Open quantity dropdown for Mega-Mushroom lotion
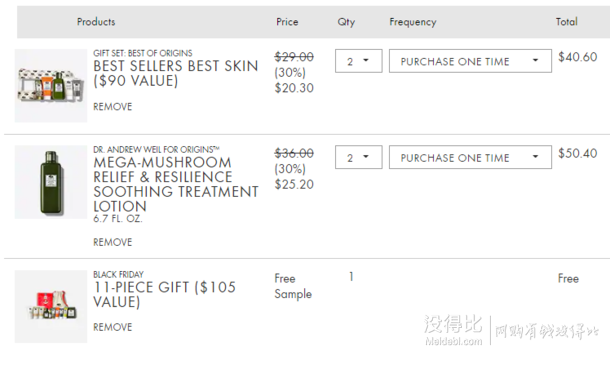 coord(359,157)
